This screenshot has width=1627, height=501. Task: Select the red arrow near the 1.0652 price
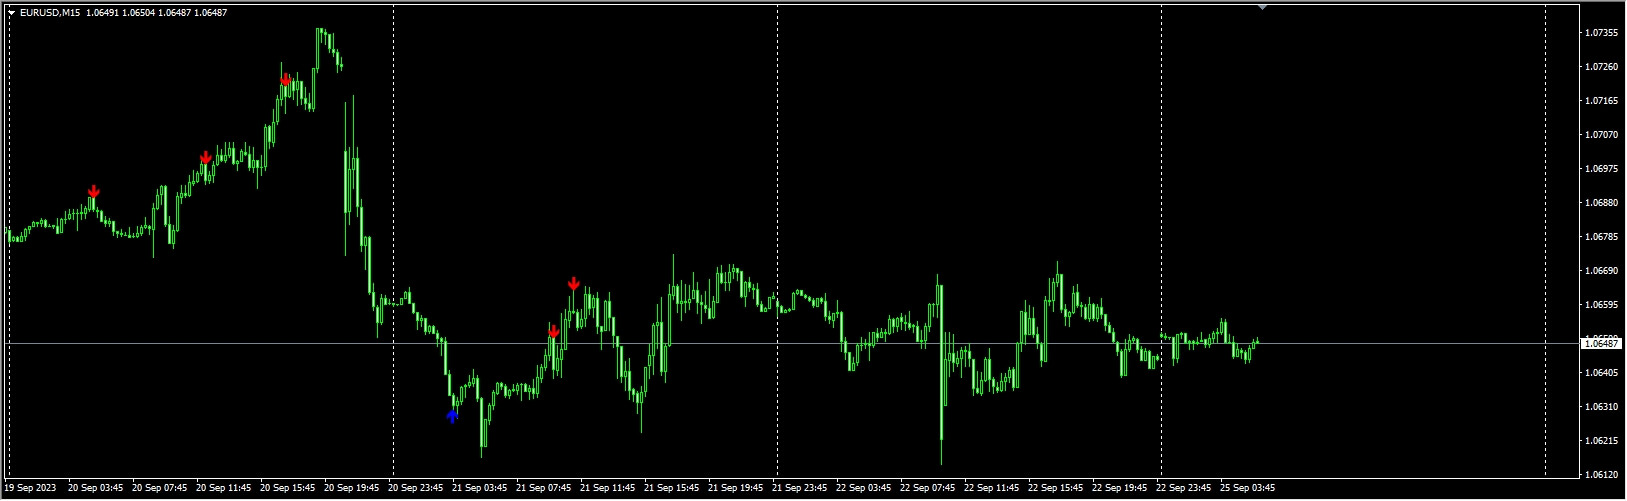coord(553,331)
